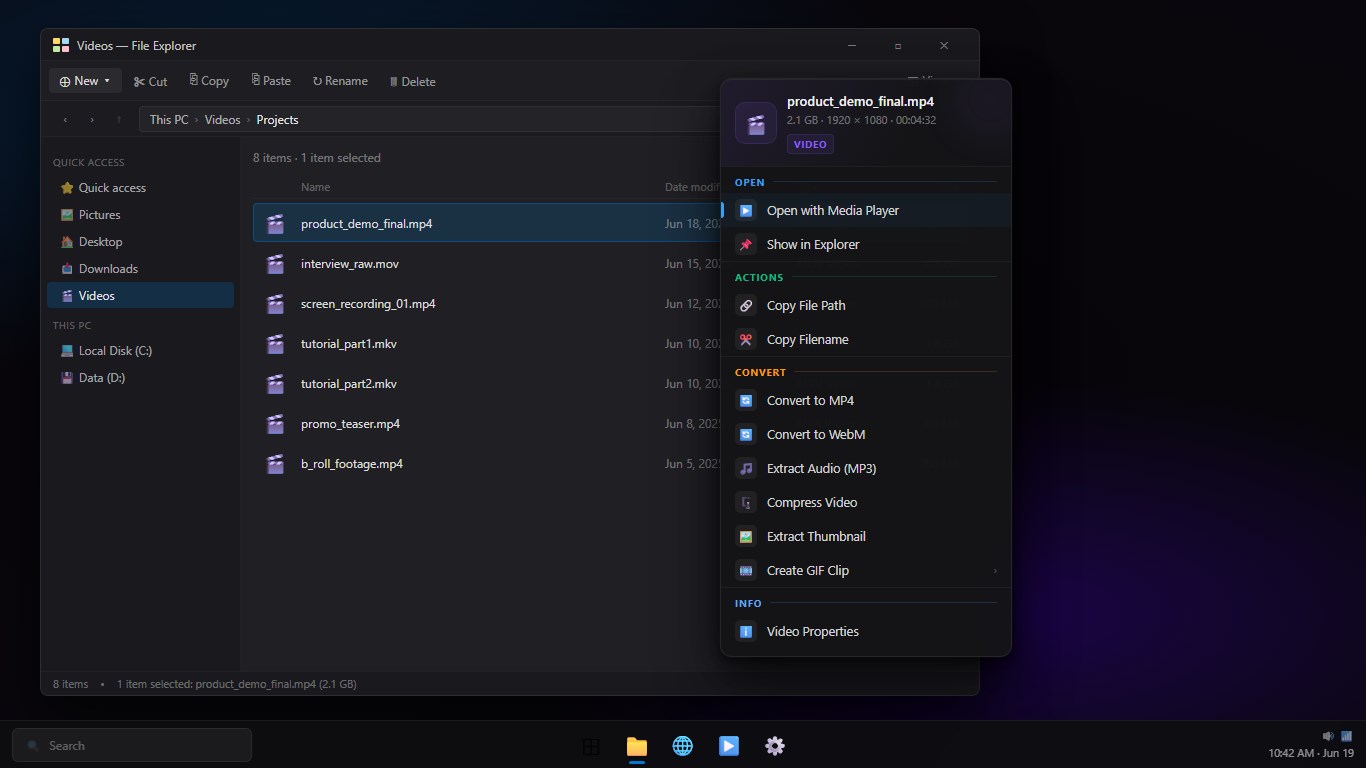Click the picture icon beside Extract Thumbnail
Image resolution: width=1366 pixels, height=768 pixels.
(x=746, y=536)
